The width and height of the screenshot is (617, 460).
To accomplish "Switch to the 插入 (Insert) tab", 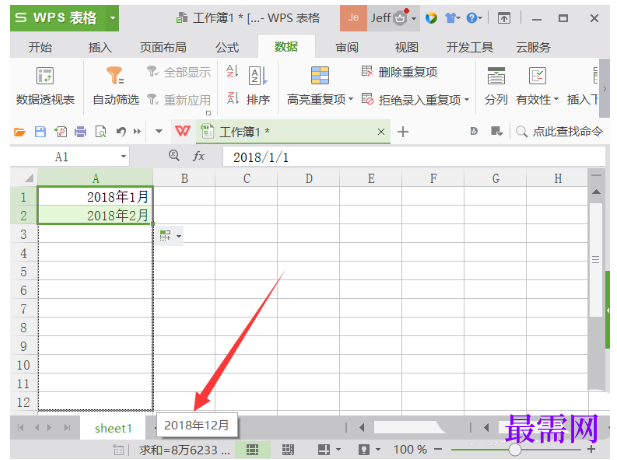I will click(x=100, y=48).
